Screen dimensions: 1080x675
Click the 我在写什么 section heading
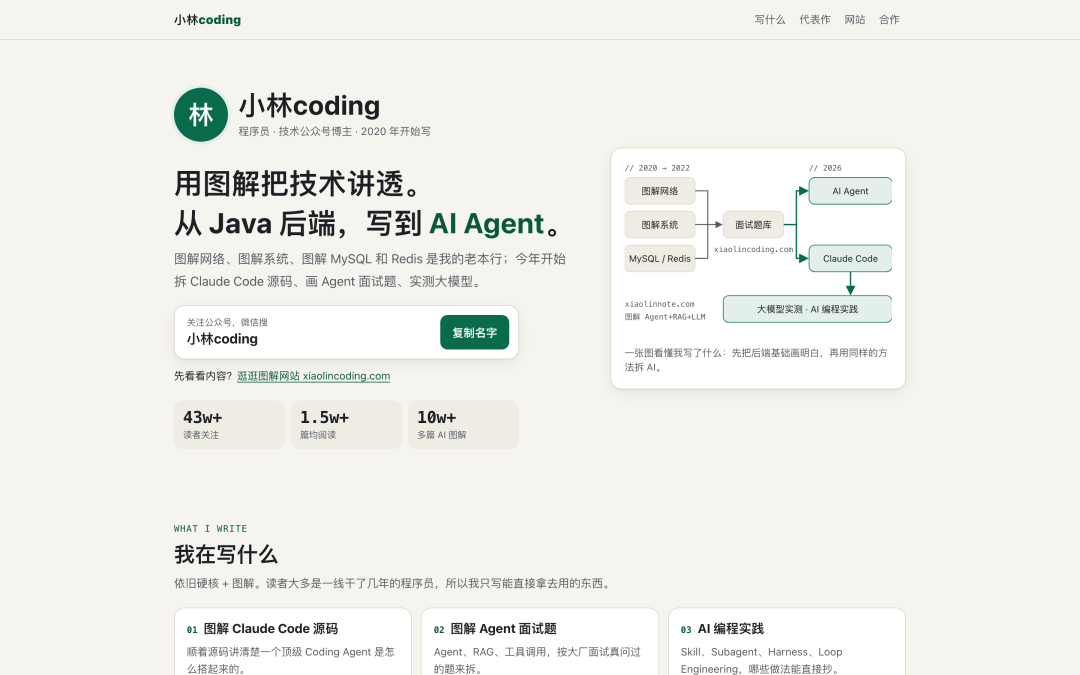225,554
